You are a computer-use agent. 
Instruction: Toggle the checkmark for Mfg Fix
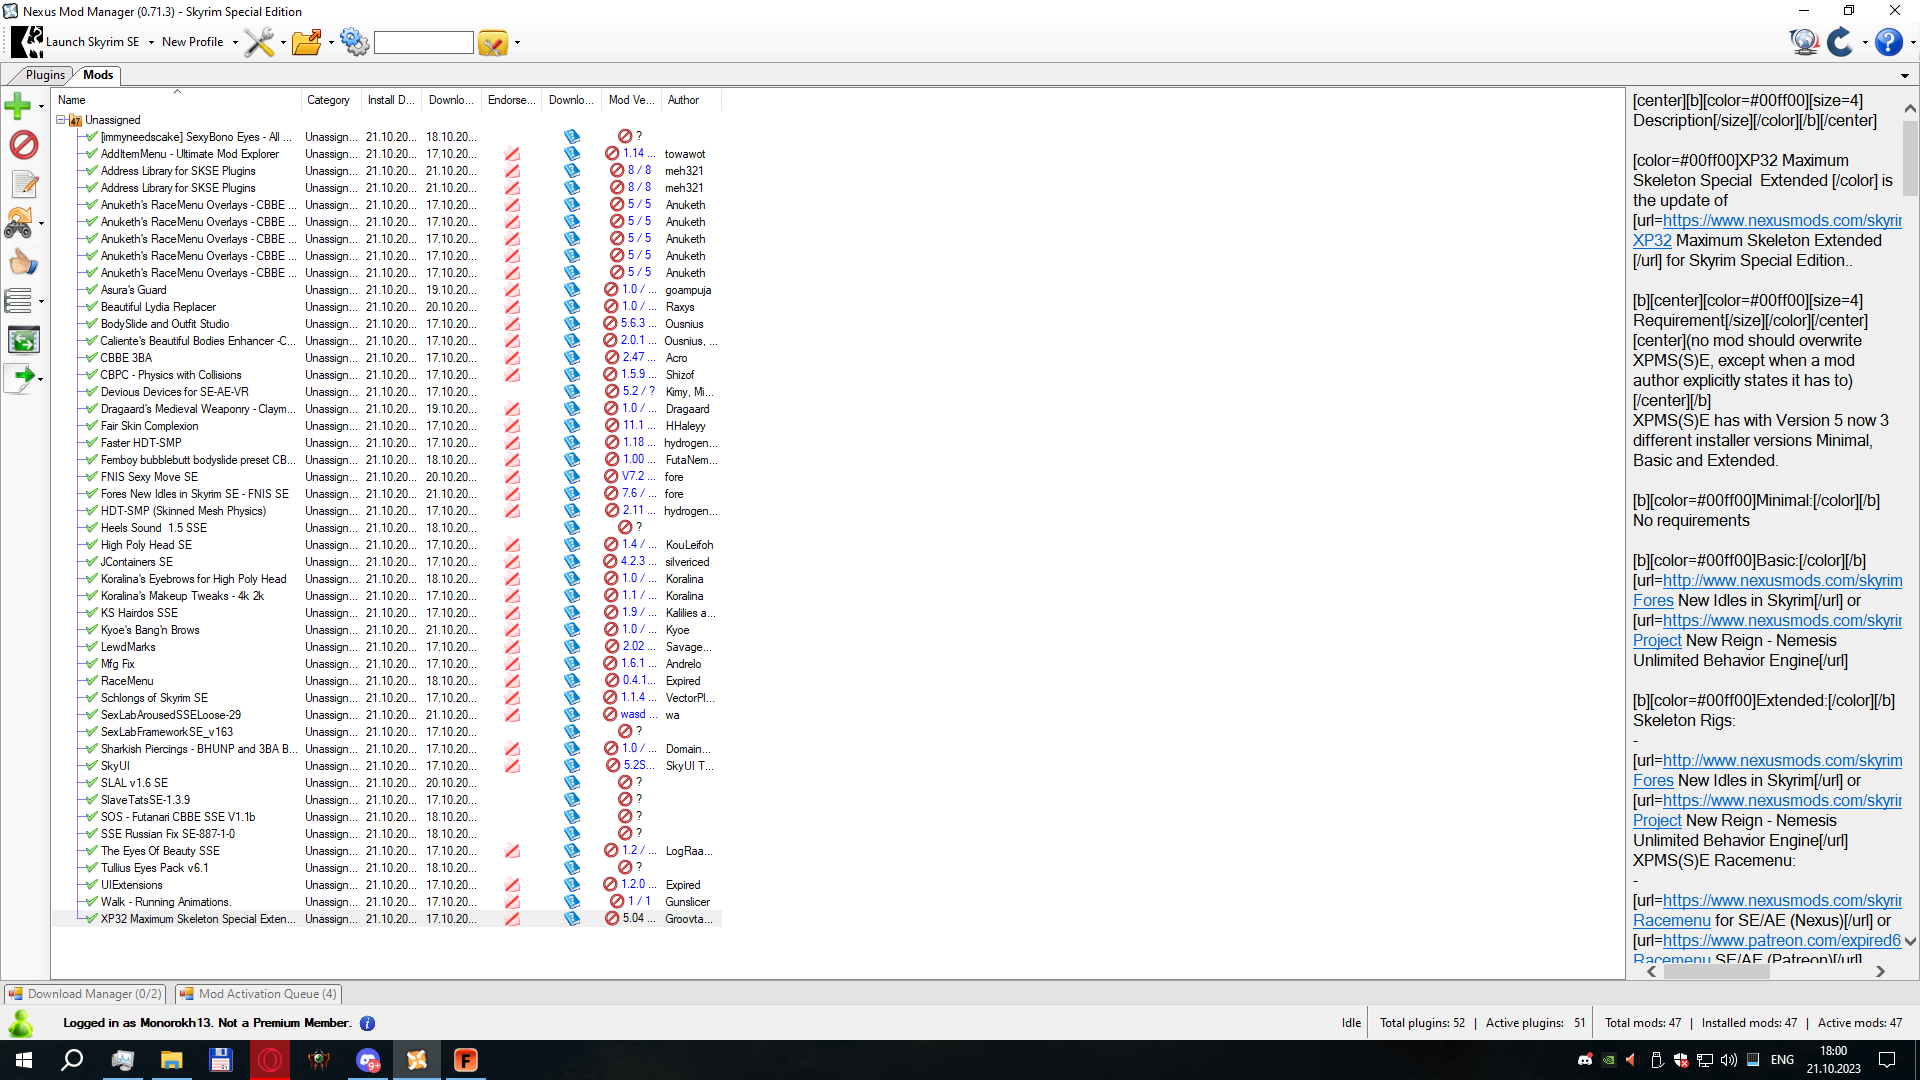coord(92,664)
